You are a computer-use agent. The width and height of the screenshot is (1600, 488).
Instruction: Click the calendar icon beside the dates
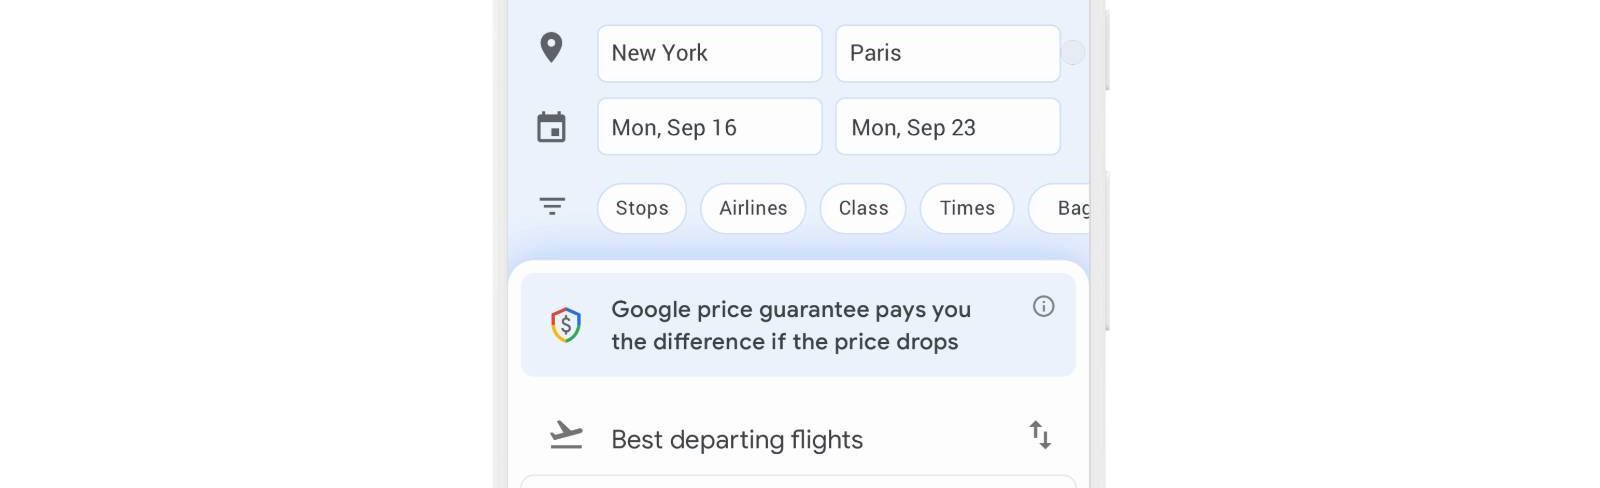[551, 127]
